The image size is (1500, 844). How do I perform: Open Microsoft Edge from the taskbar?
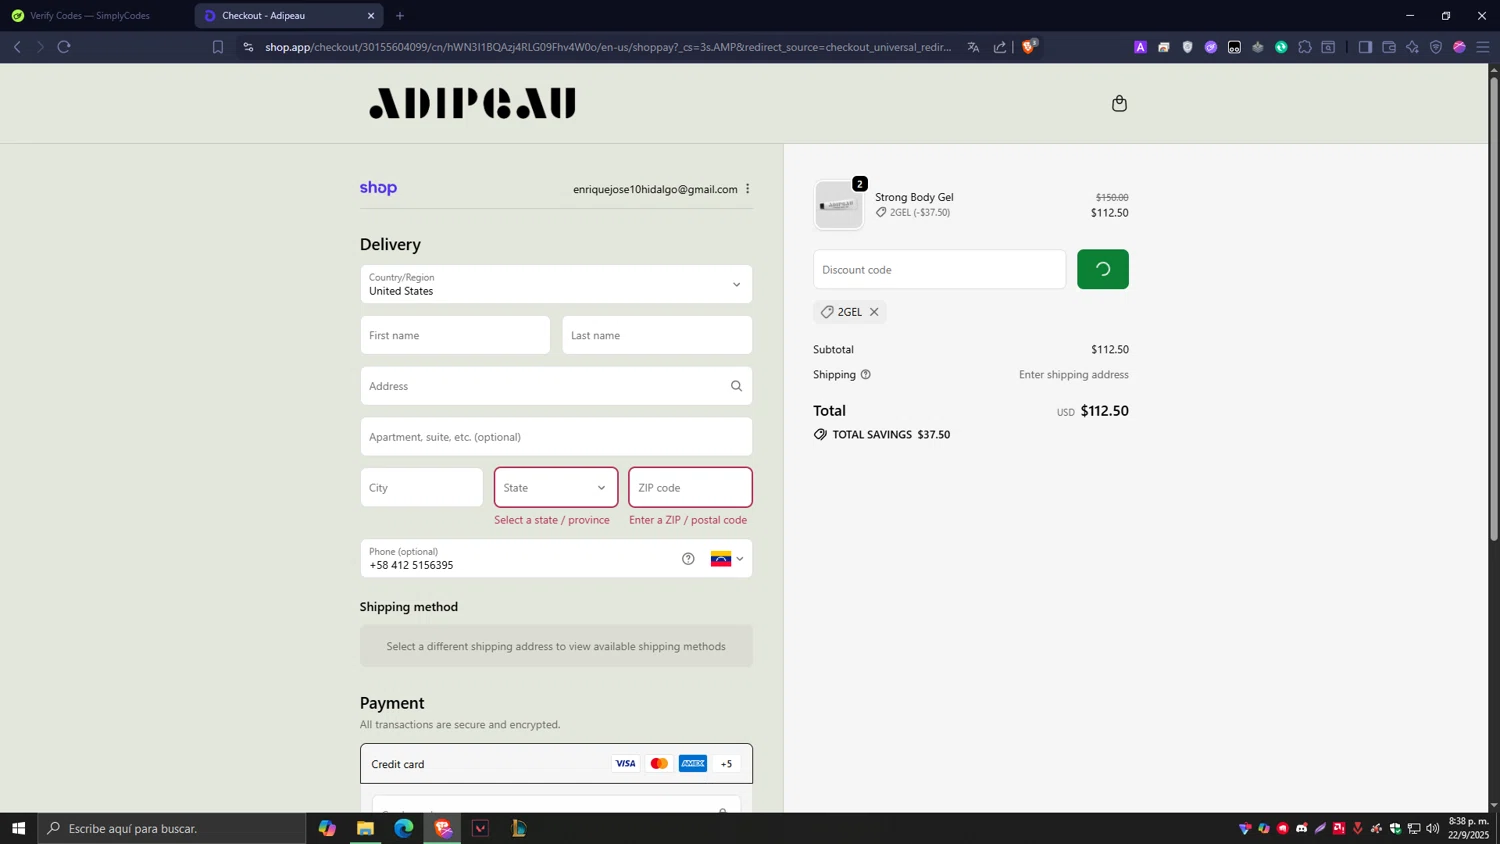click(x=404, y=828)
